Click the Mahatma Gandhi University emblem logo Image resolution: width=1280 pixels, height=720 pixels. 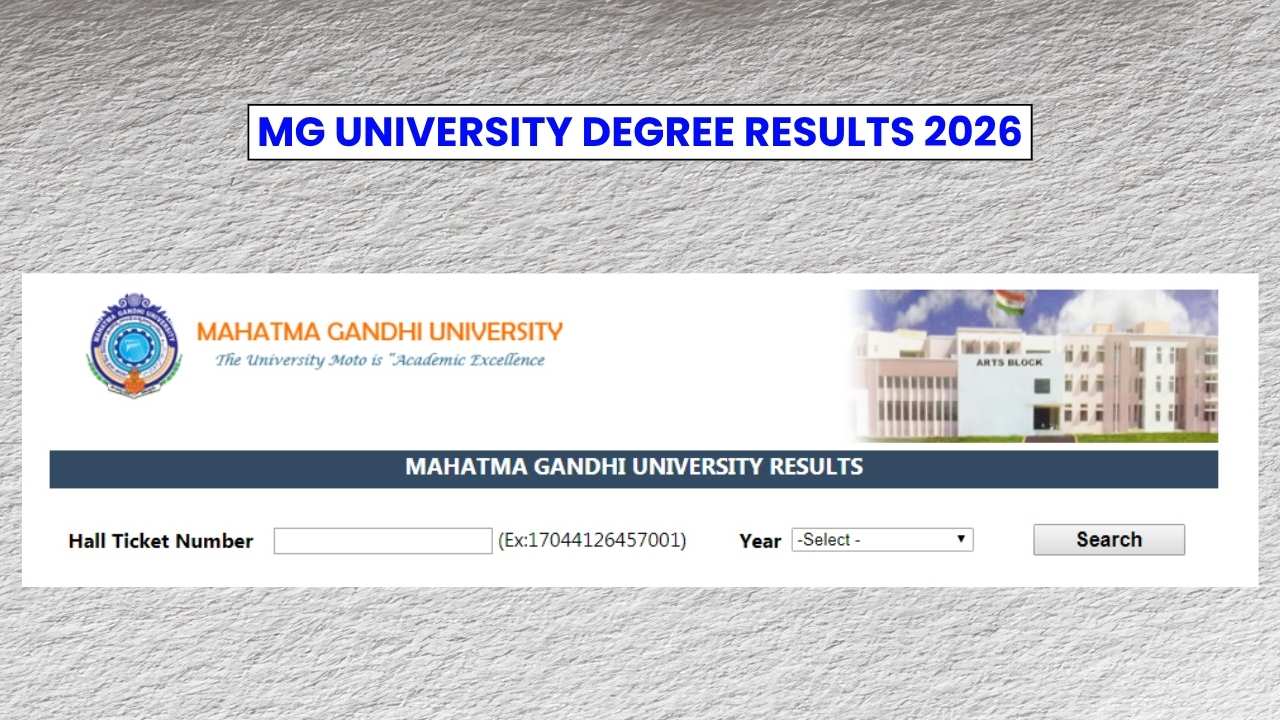click(x=134, y=345)
